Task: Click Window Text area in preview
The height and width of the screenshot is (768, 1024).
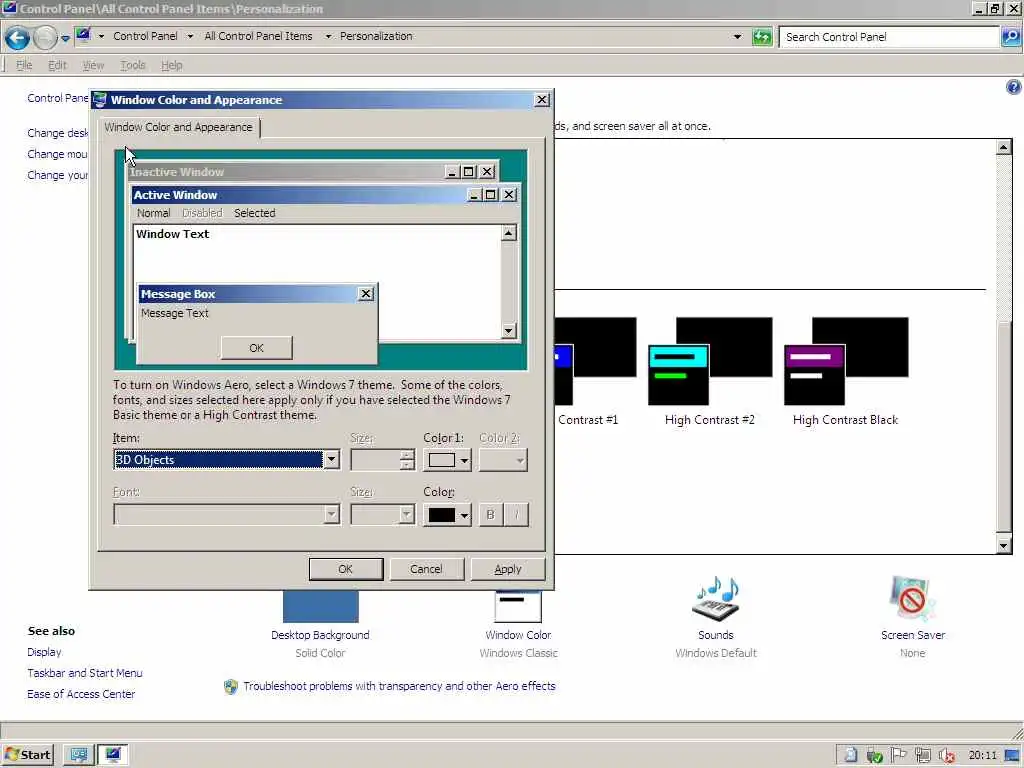Action: [x=317, y=282]
